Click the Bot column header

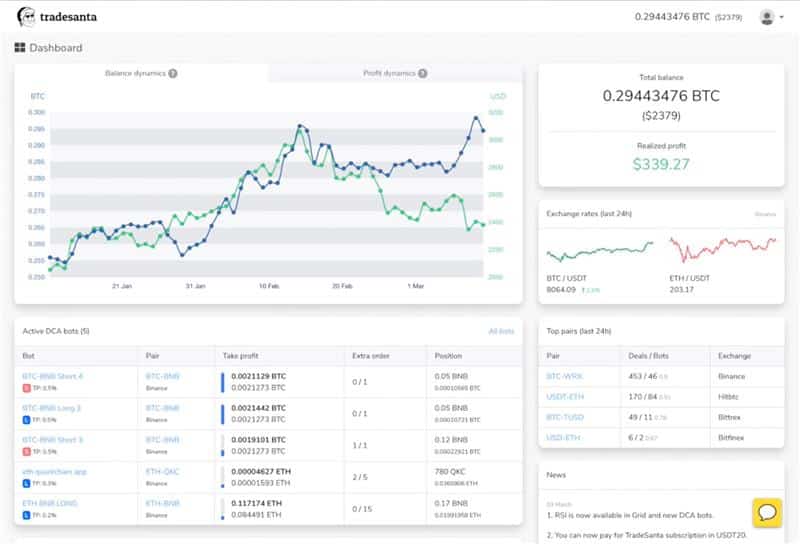[29, 356]
